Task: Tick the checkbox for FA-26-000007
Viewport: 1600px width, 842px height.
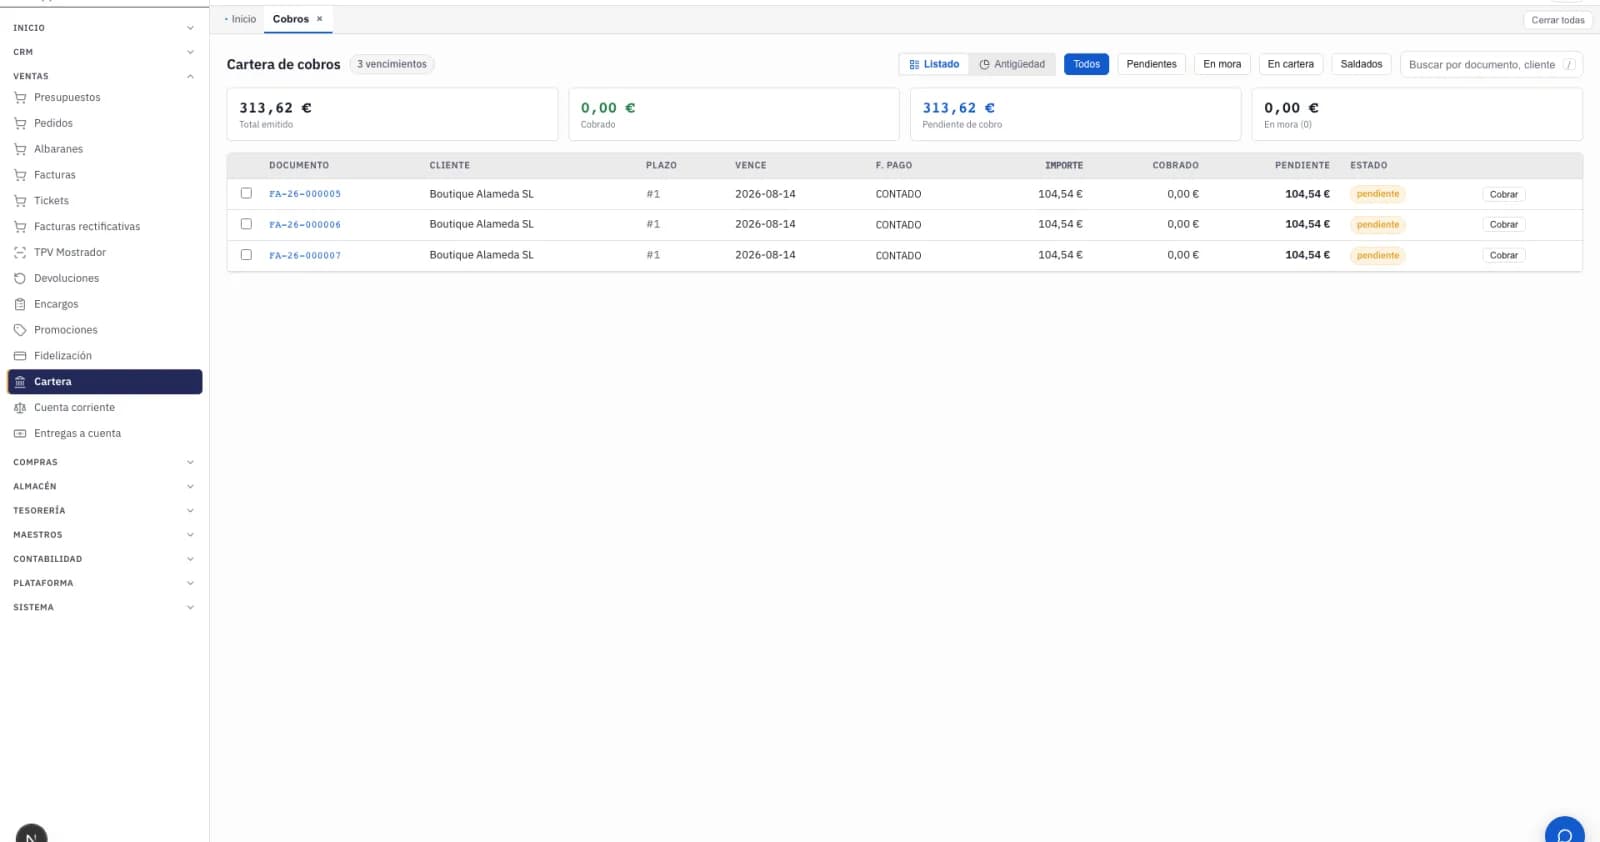Action: click(246, 255)
